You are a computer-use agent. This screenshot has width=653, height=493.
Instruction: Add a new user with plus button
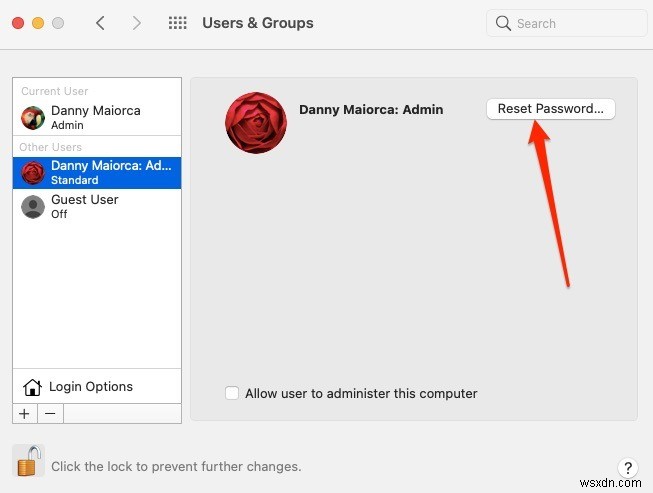25,414
